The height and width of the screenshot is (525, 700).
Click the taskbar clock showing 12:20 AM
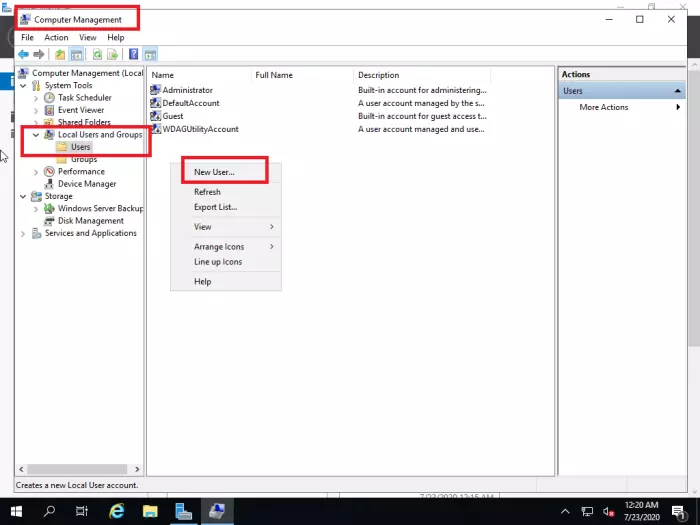[x=641, y=511]
